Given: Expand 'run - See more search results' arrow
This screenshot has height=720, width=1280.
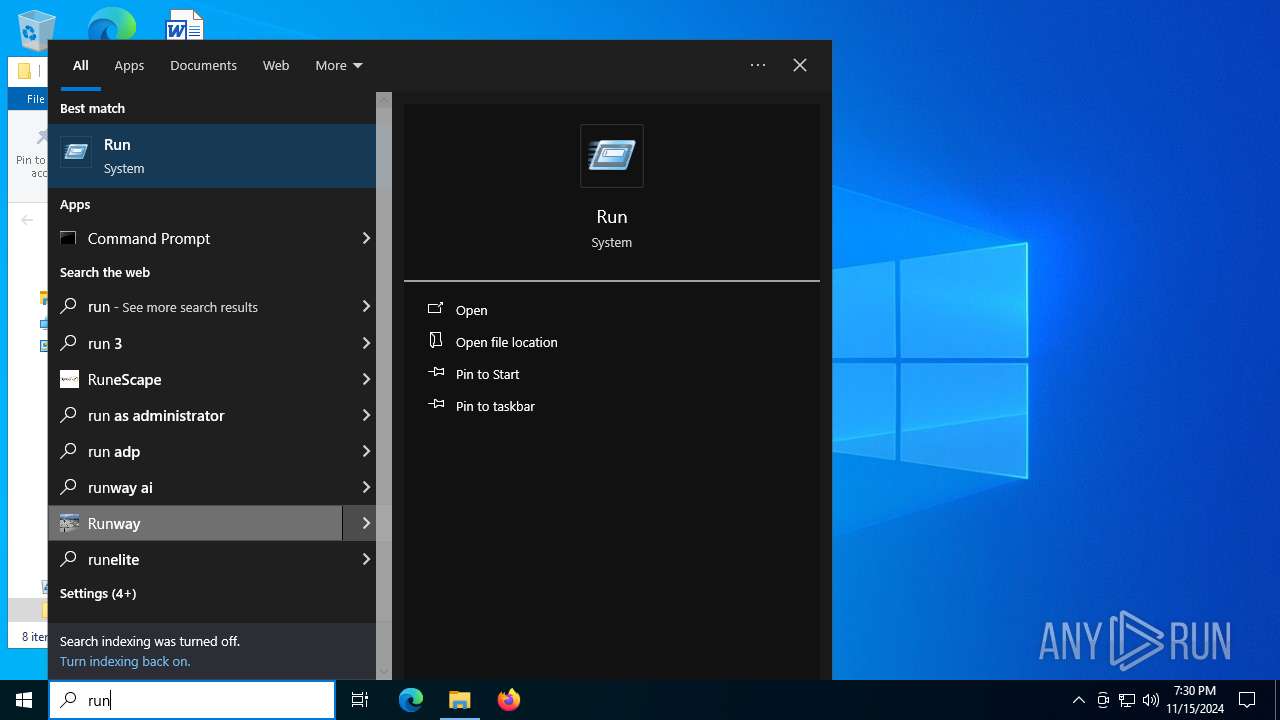Looking at the screenshot, I should (366, 306).
